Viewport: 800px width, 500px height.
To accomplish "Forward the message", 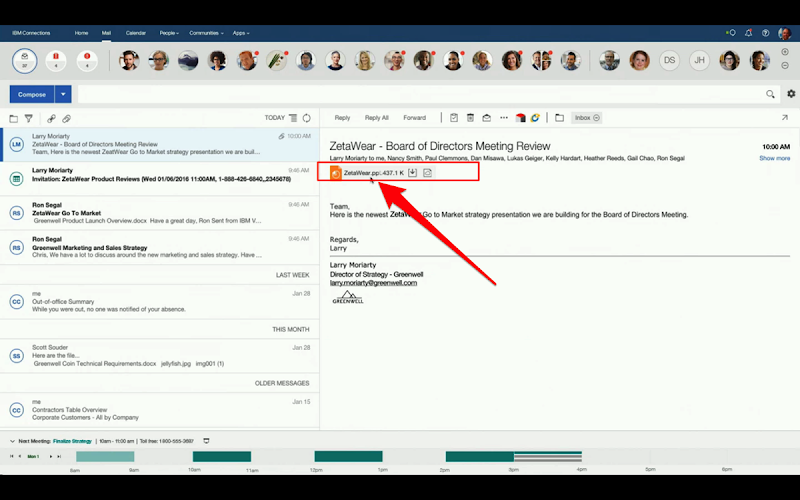I will (414, 118).
